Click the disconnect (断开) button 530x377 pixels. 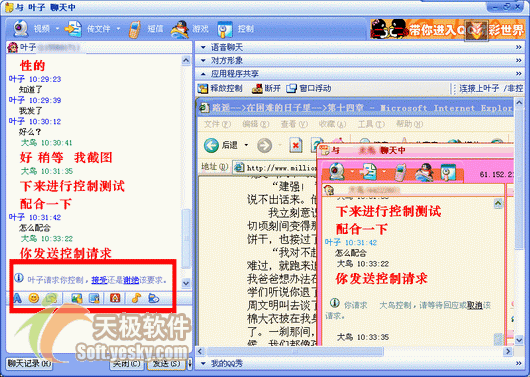tap(266, 89)
